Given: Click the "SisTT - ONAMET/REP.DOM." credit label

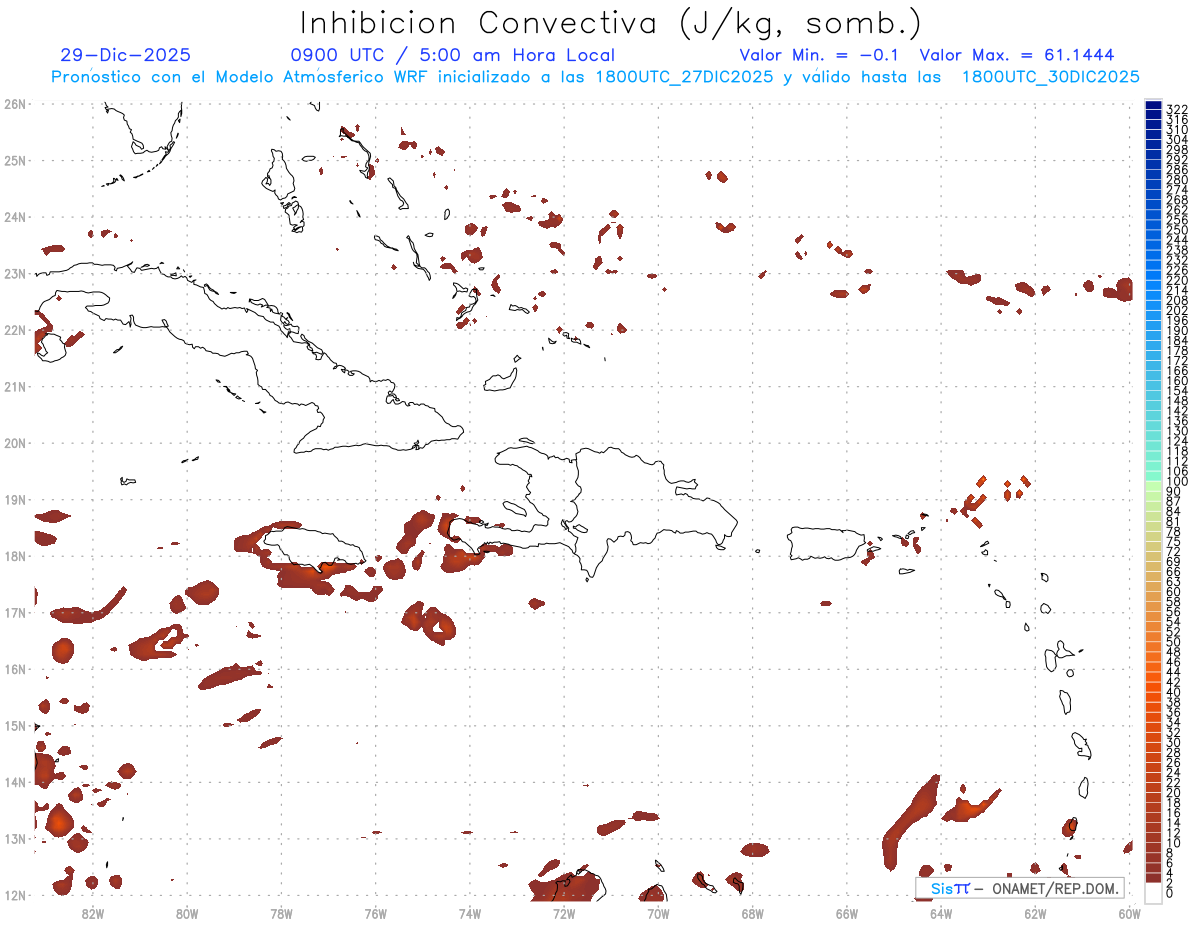Looking at the screenshot, I should pyautogui.click(x=1019, y=888).
